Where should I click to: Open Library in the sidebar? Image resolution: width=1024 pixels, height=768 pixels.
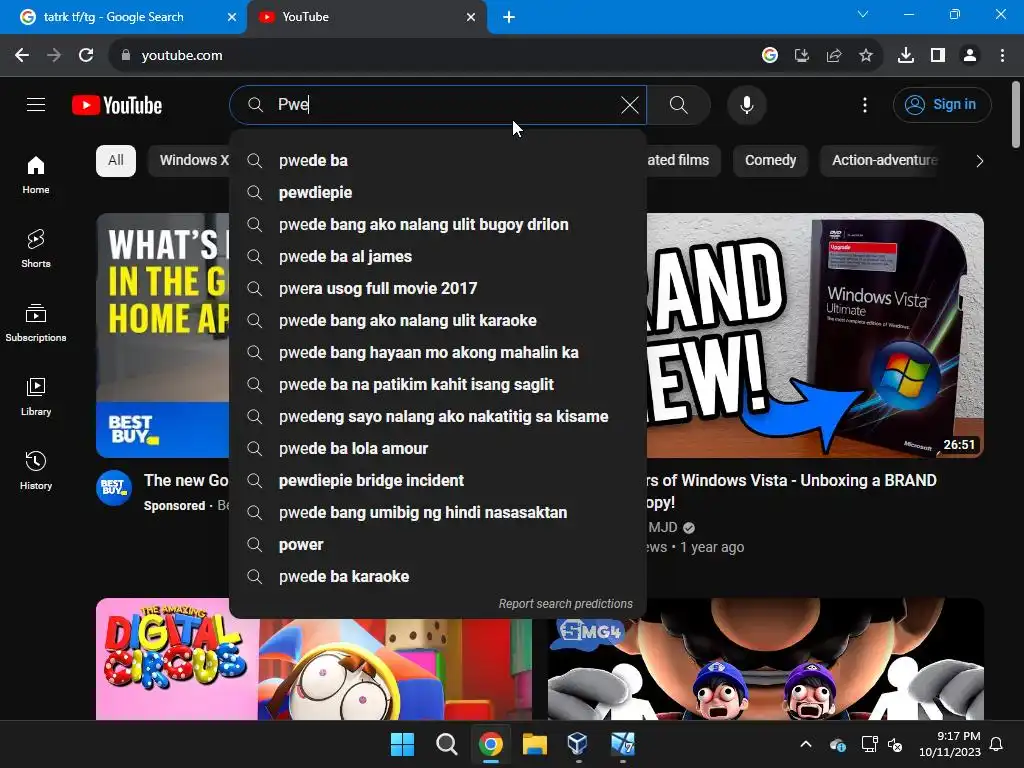pos(36,396)
